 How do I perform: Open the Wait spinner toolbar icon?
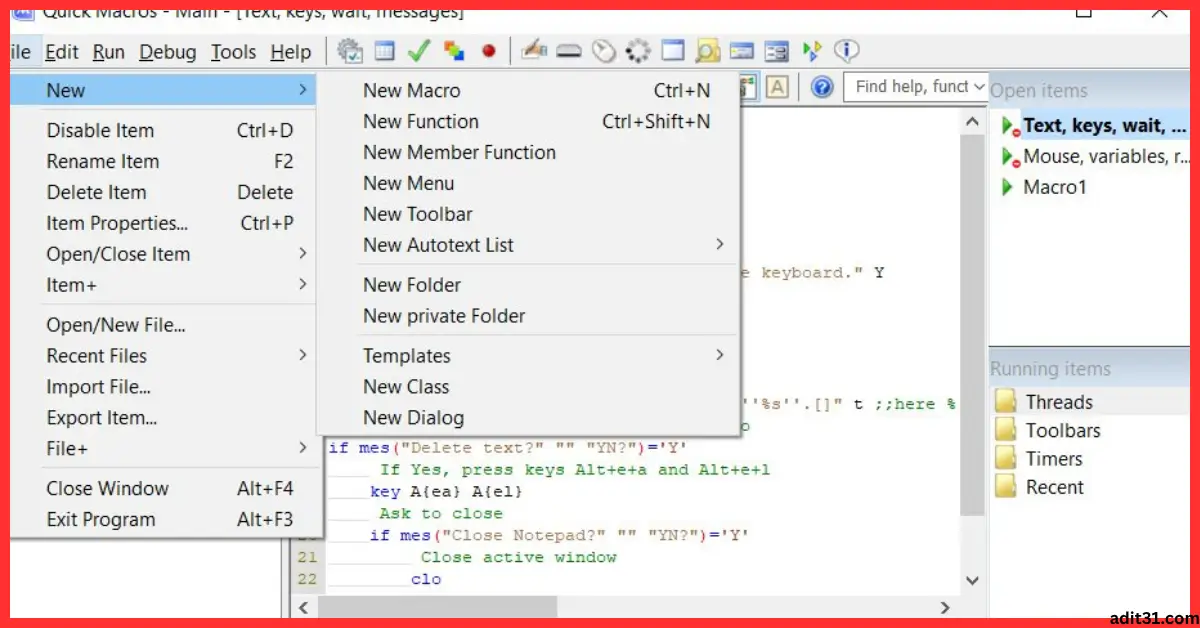[x=638, y=51]
